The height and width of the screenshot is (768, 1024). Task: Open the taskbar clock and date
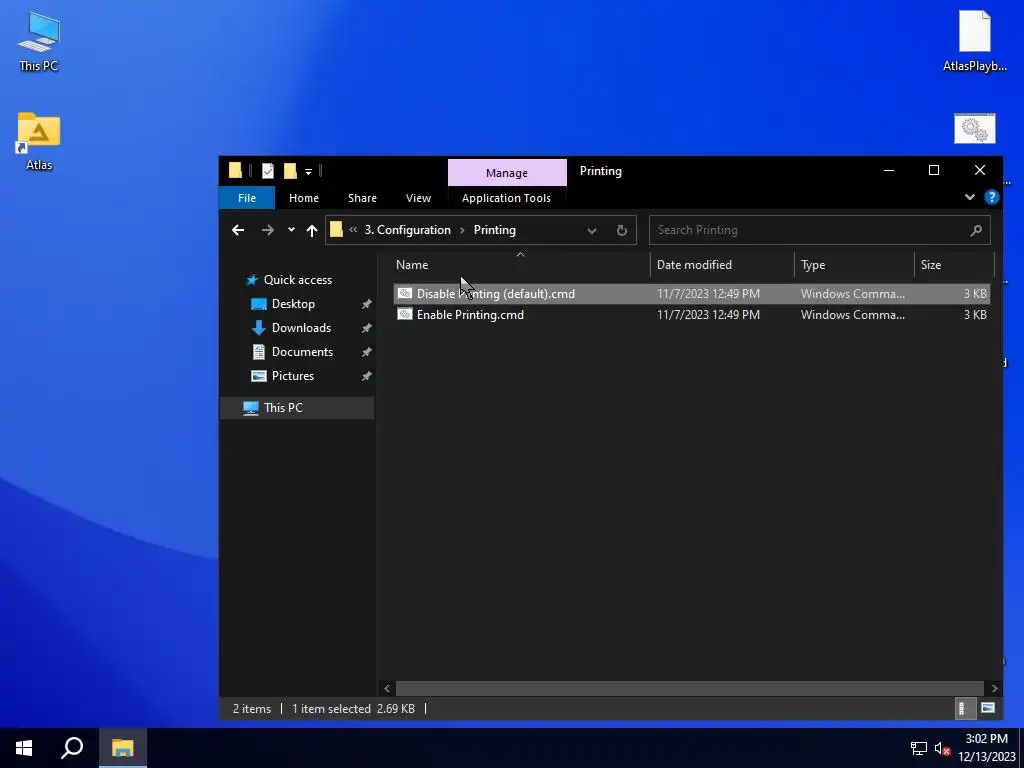pyautogui.click(x=986, y=748)
